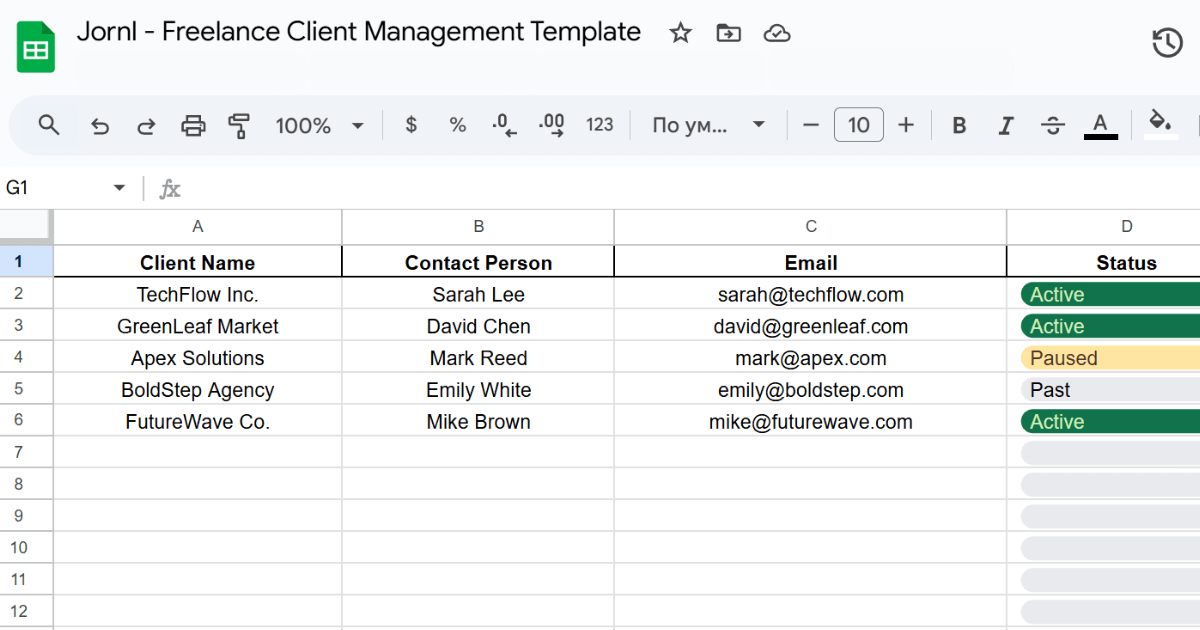Open version history clock icon
The height and width of the screenshot is (630, 1200).
tap(1167, 42)
